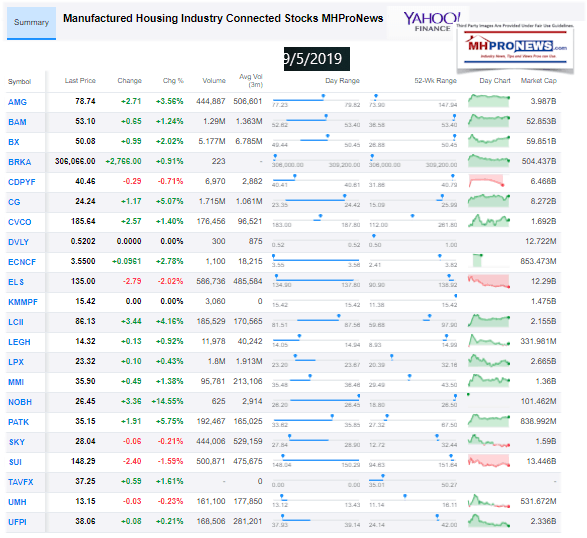587x538 pixels.
Task: Click the Day Chart column header
Action: [495, 80]
